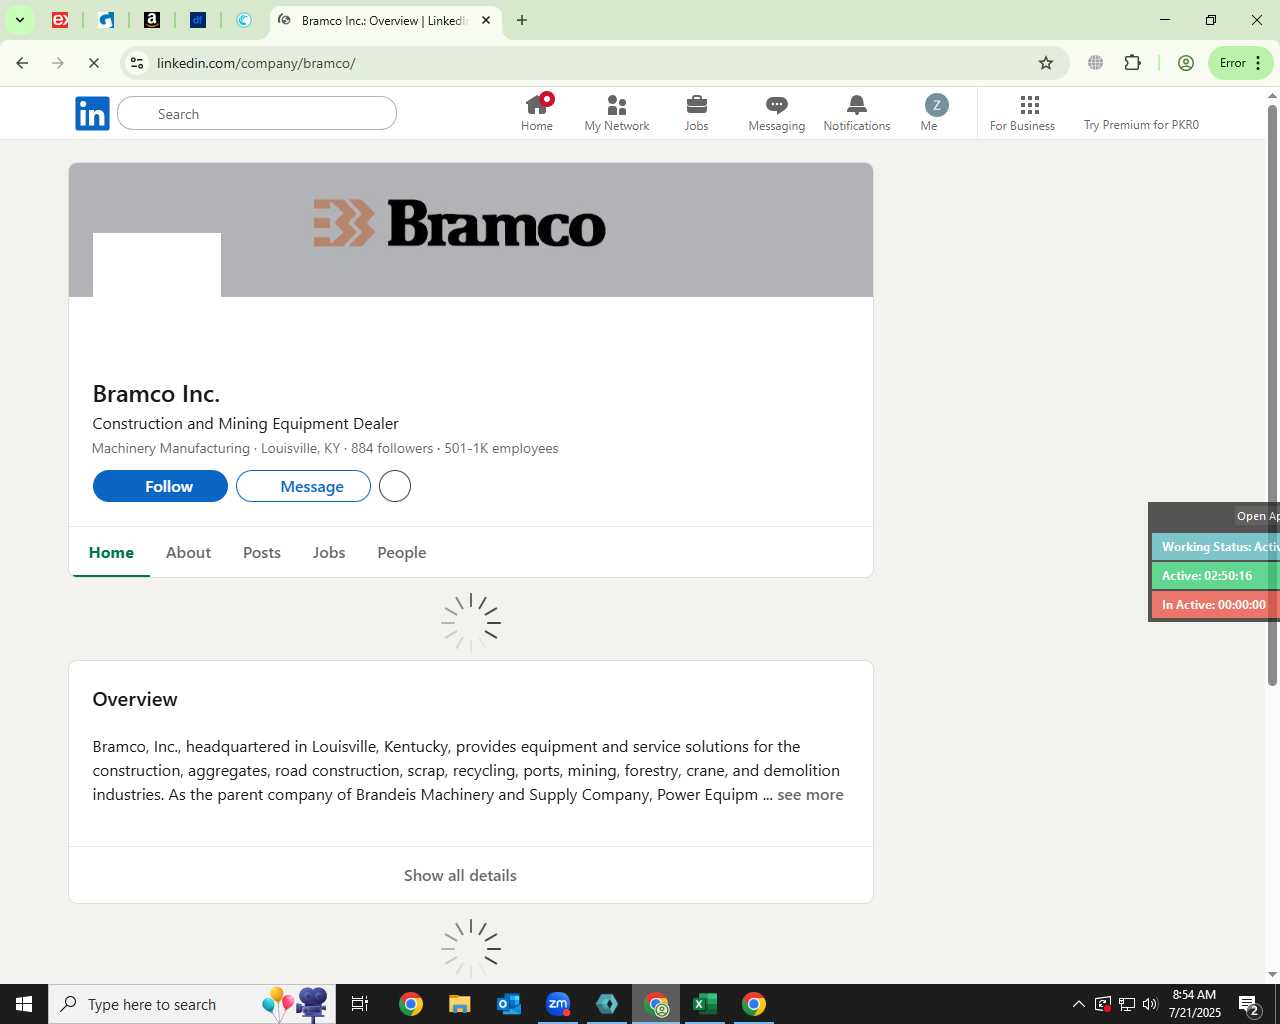The height and width of the screenshot is (1024, 1280).
Task: Open the People tab
Action: [x=402, y=552]
